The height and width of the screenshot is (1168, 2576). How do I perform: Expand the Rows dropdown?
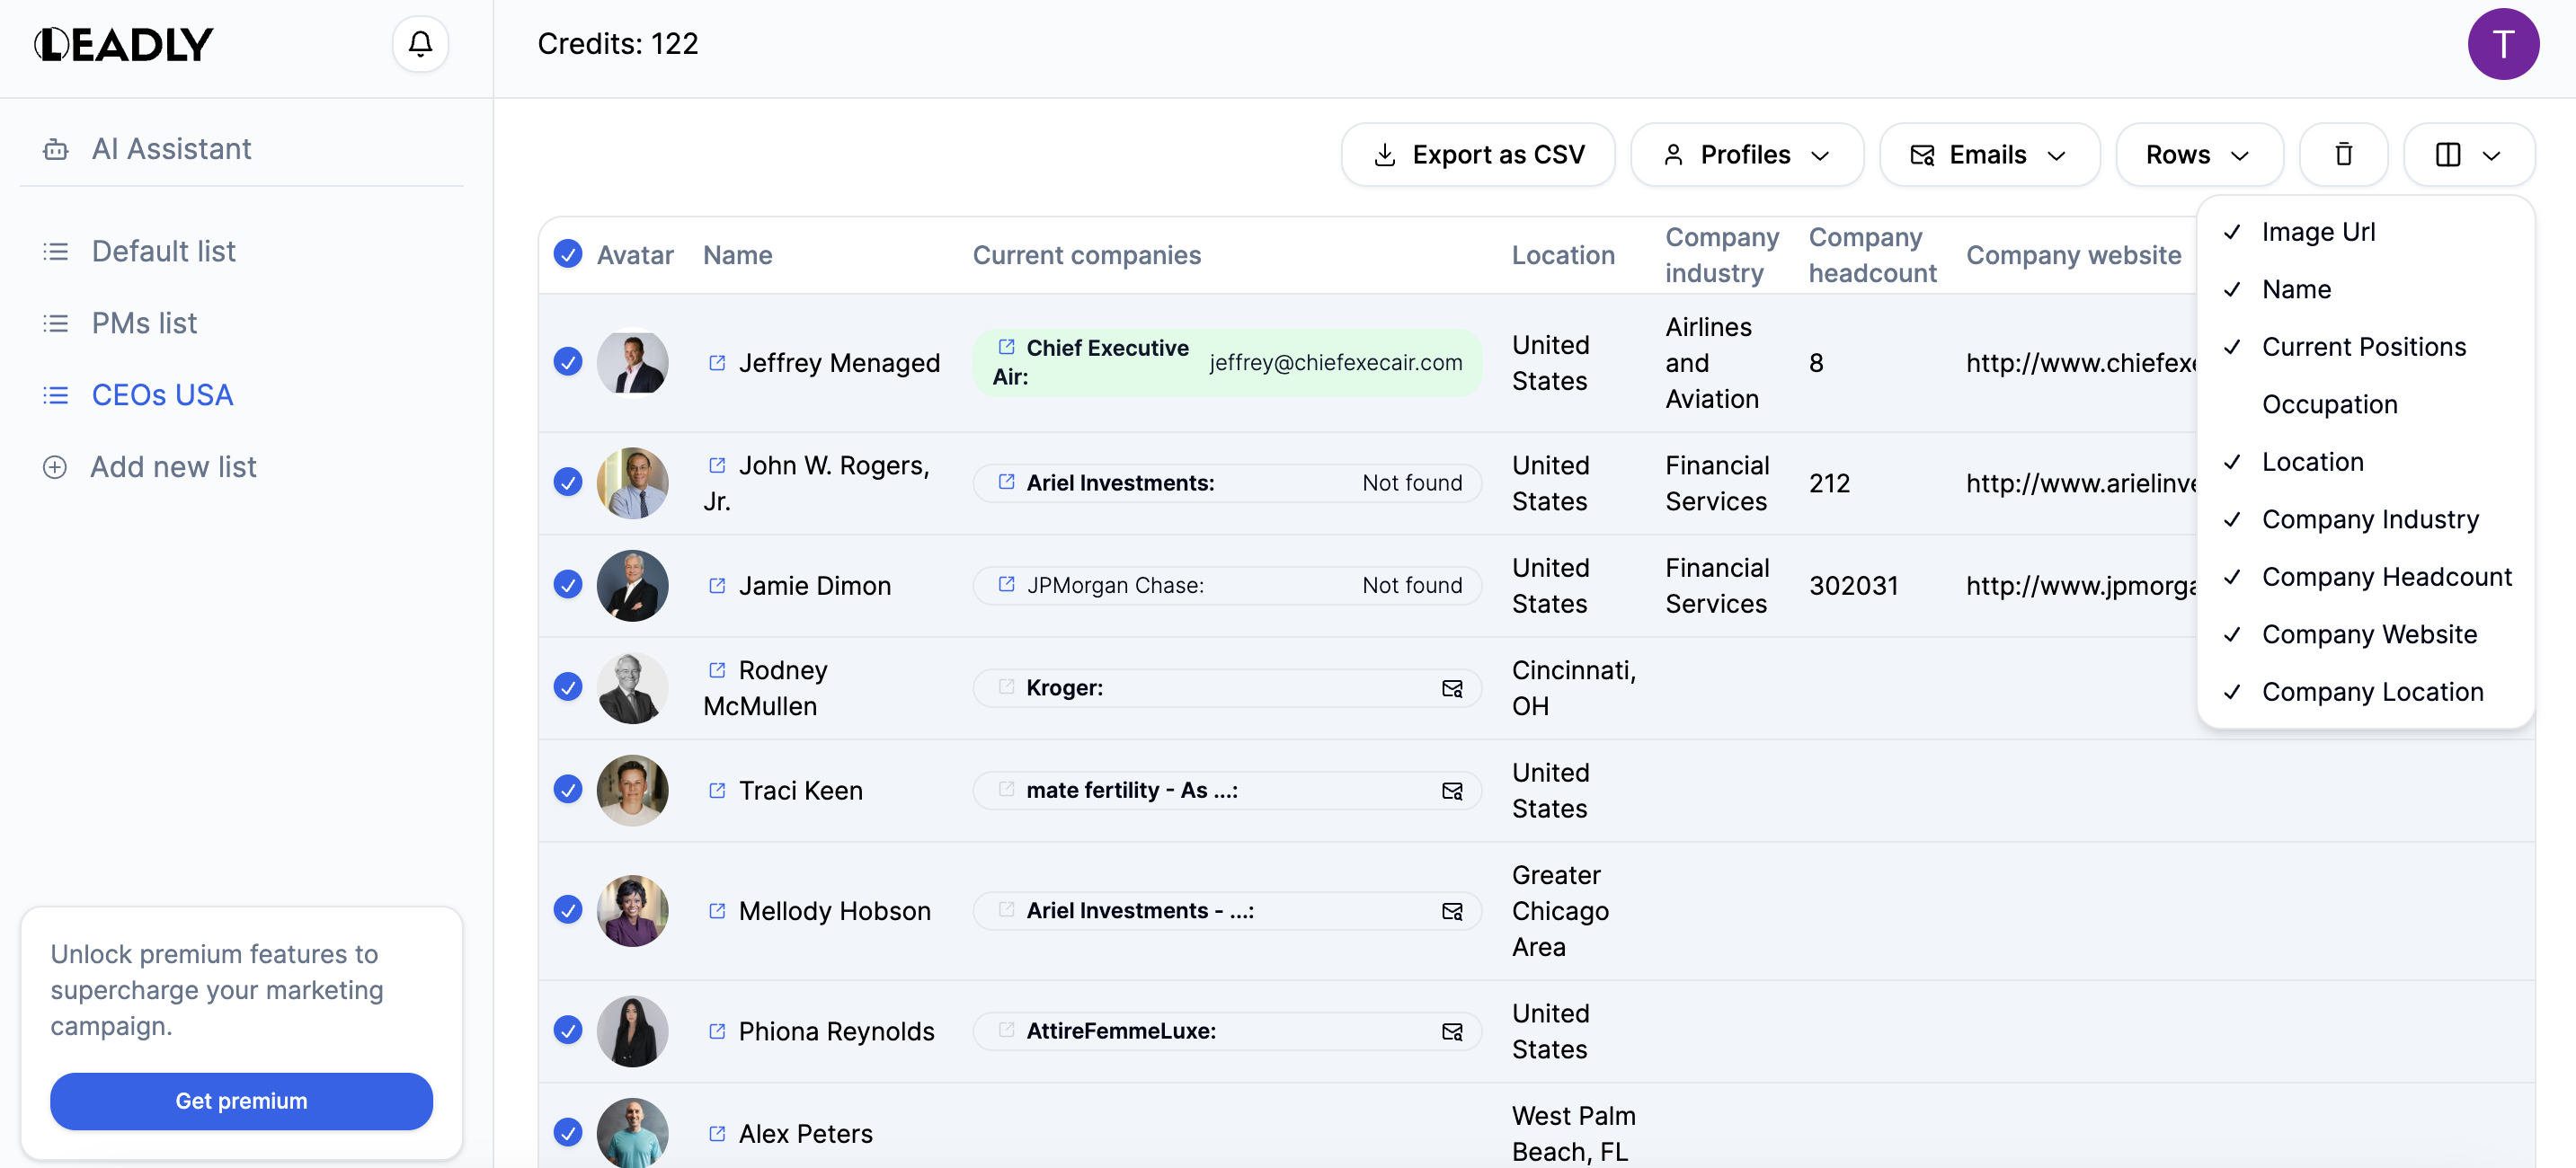2199,155
